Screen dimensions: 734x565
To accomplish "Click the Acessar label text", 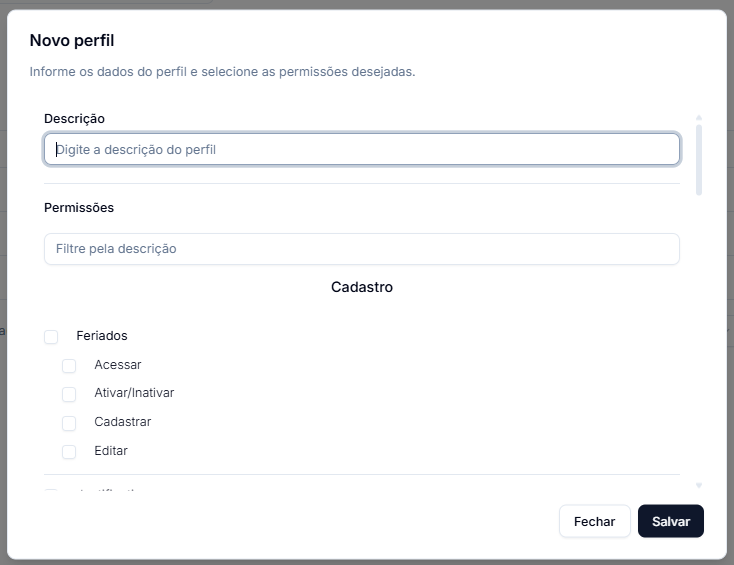I will coord(117,365).
